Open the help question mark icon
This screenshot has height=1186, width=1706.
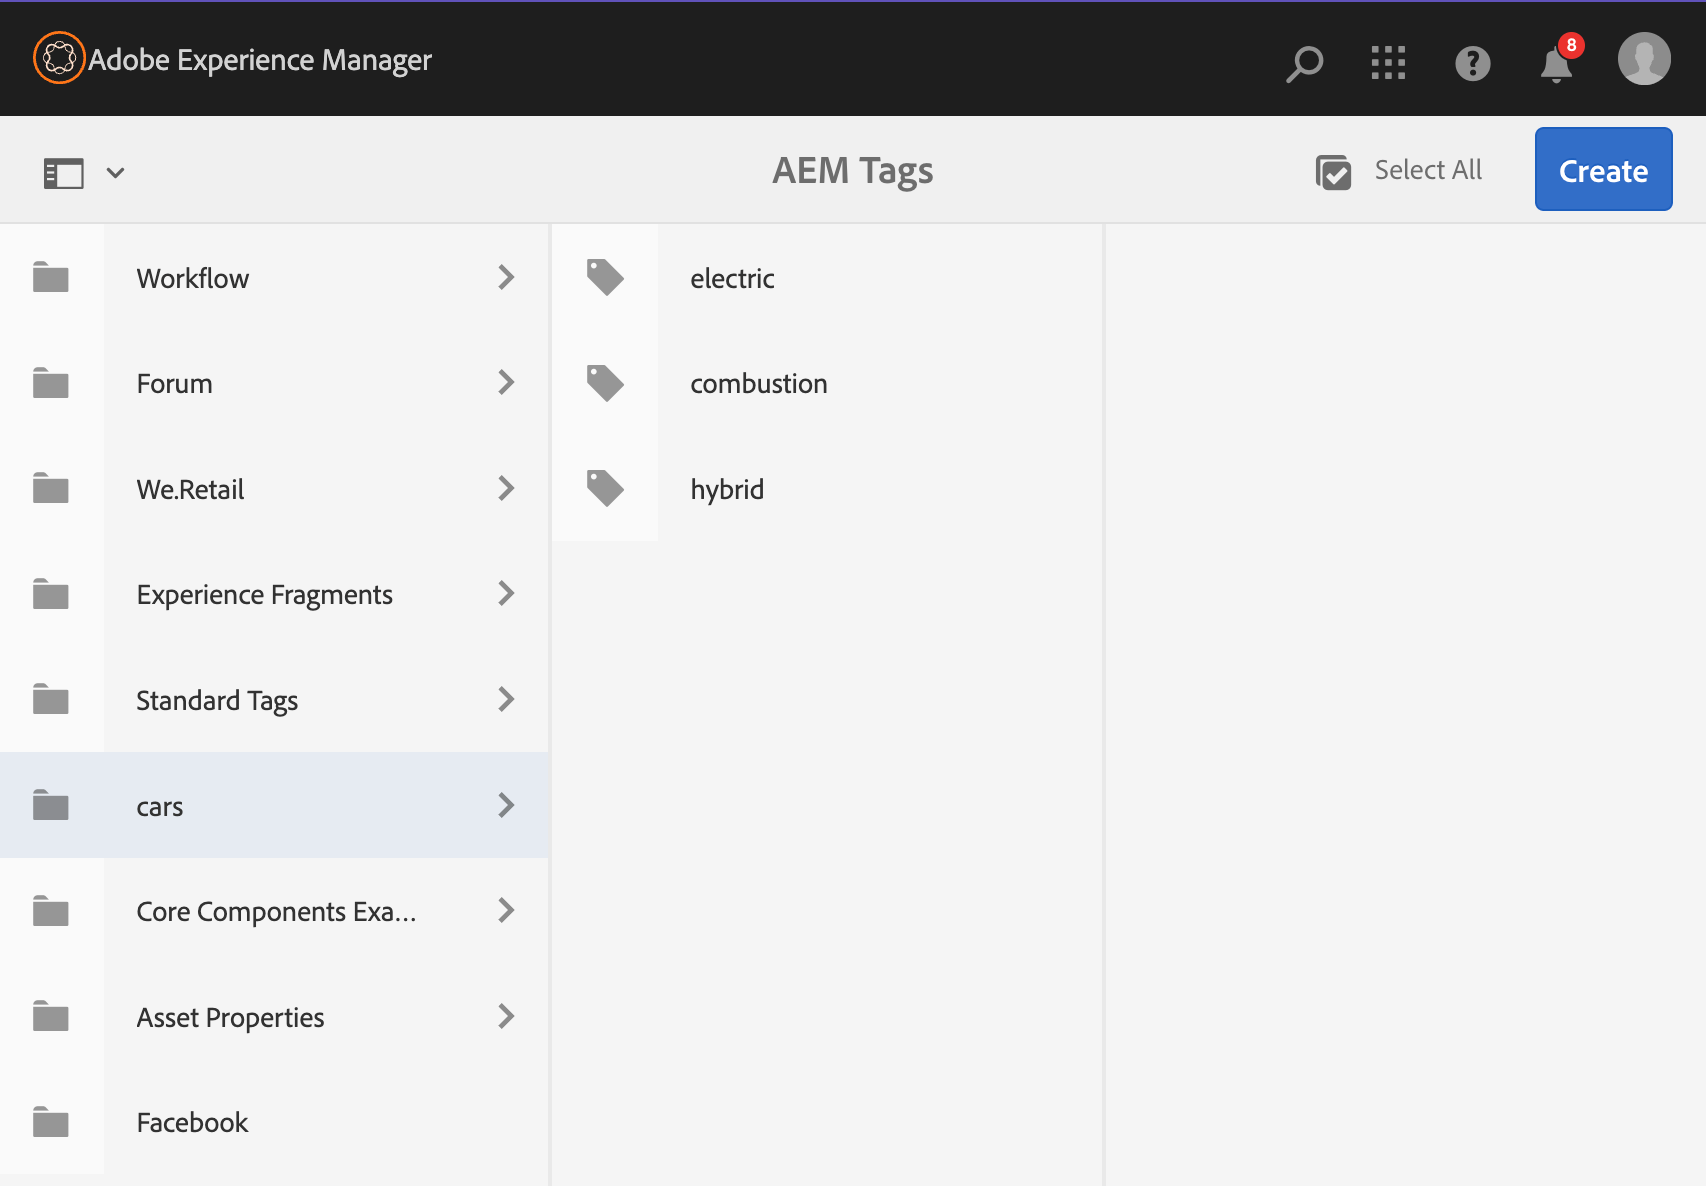click(1472, 63)
